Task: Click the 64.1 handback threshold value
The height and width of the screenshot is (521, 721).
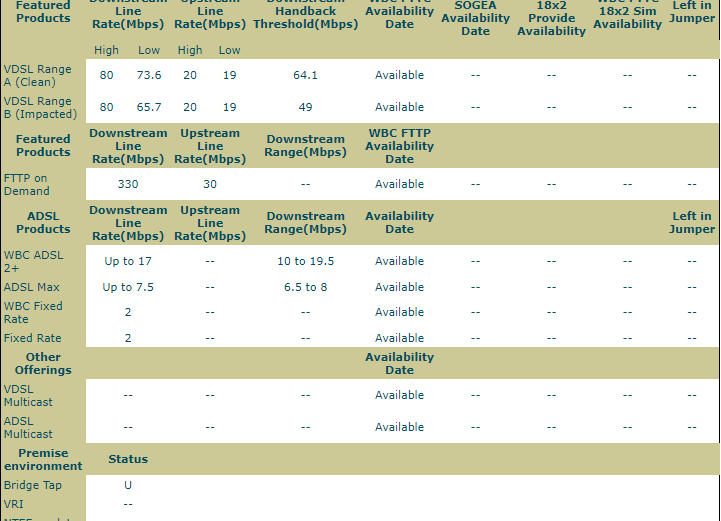Action: (305, 75)
